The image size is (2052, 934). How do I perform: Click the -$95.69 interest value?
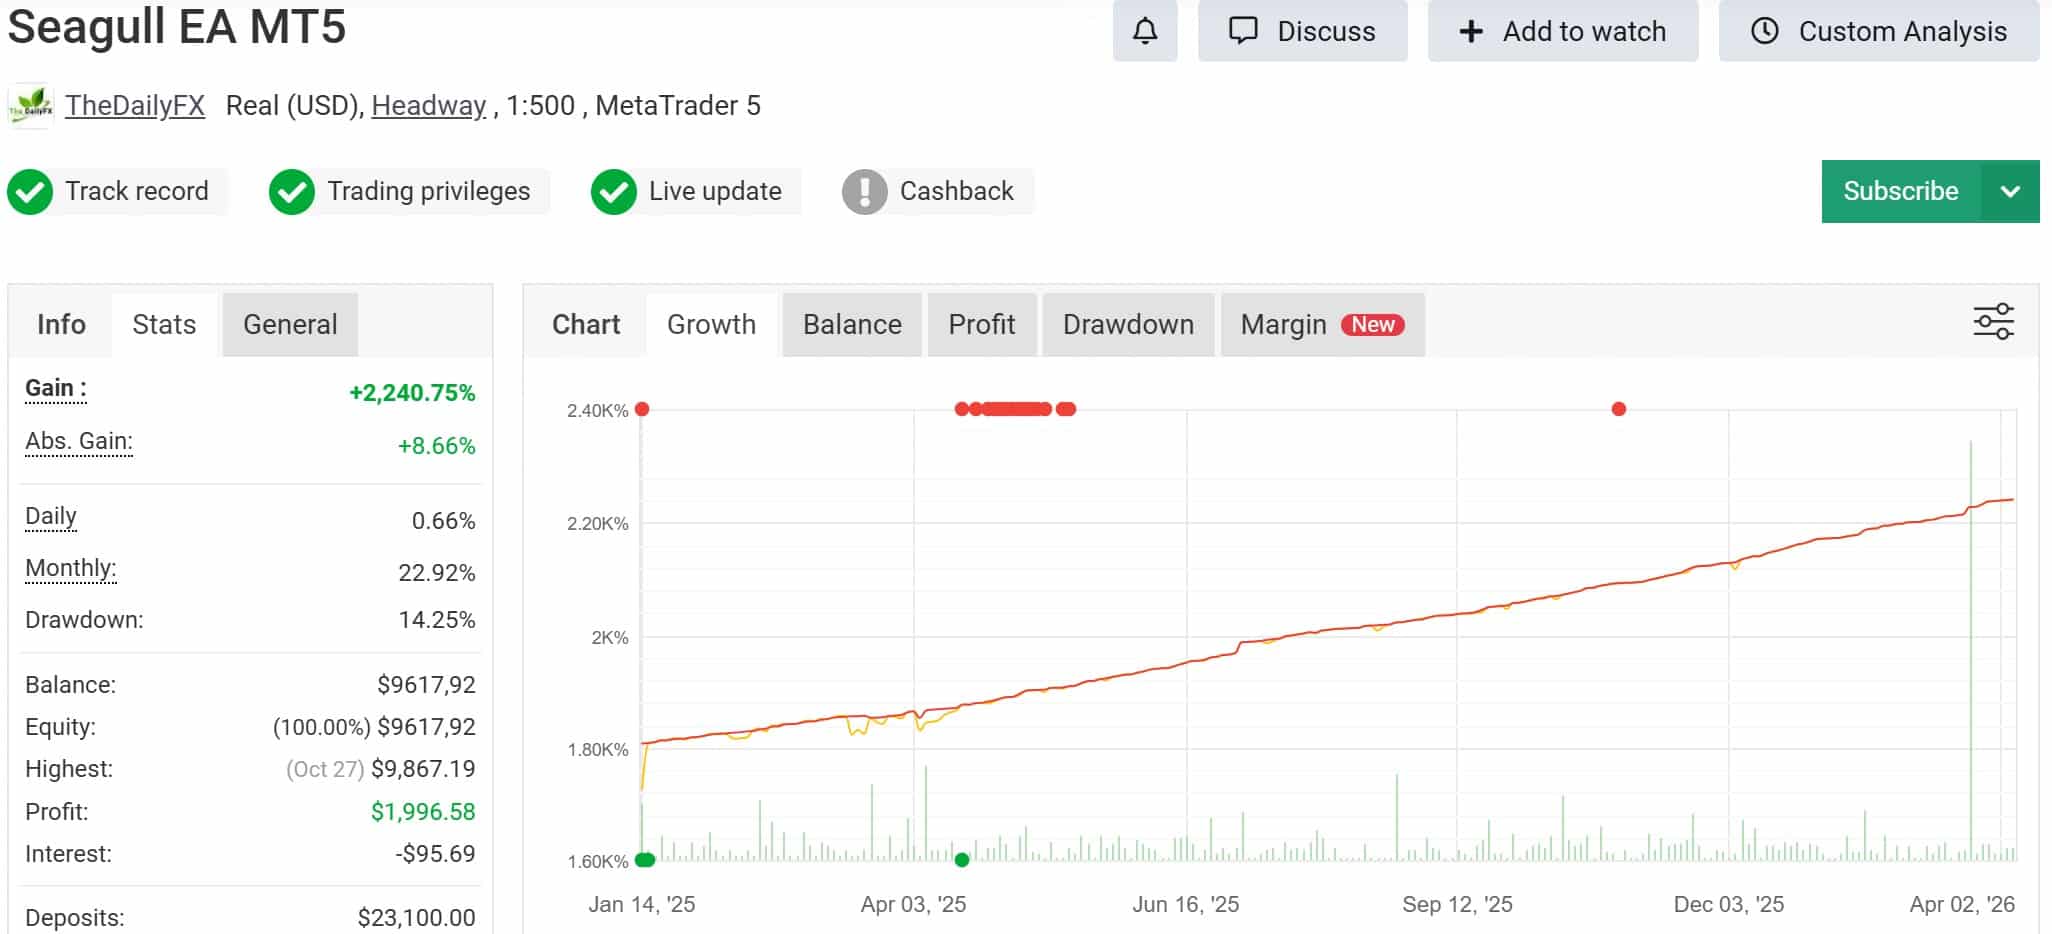[435, 854]
